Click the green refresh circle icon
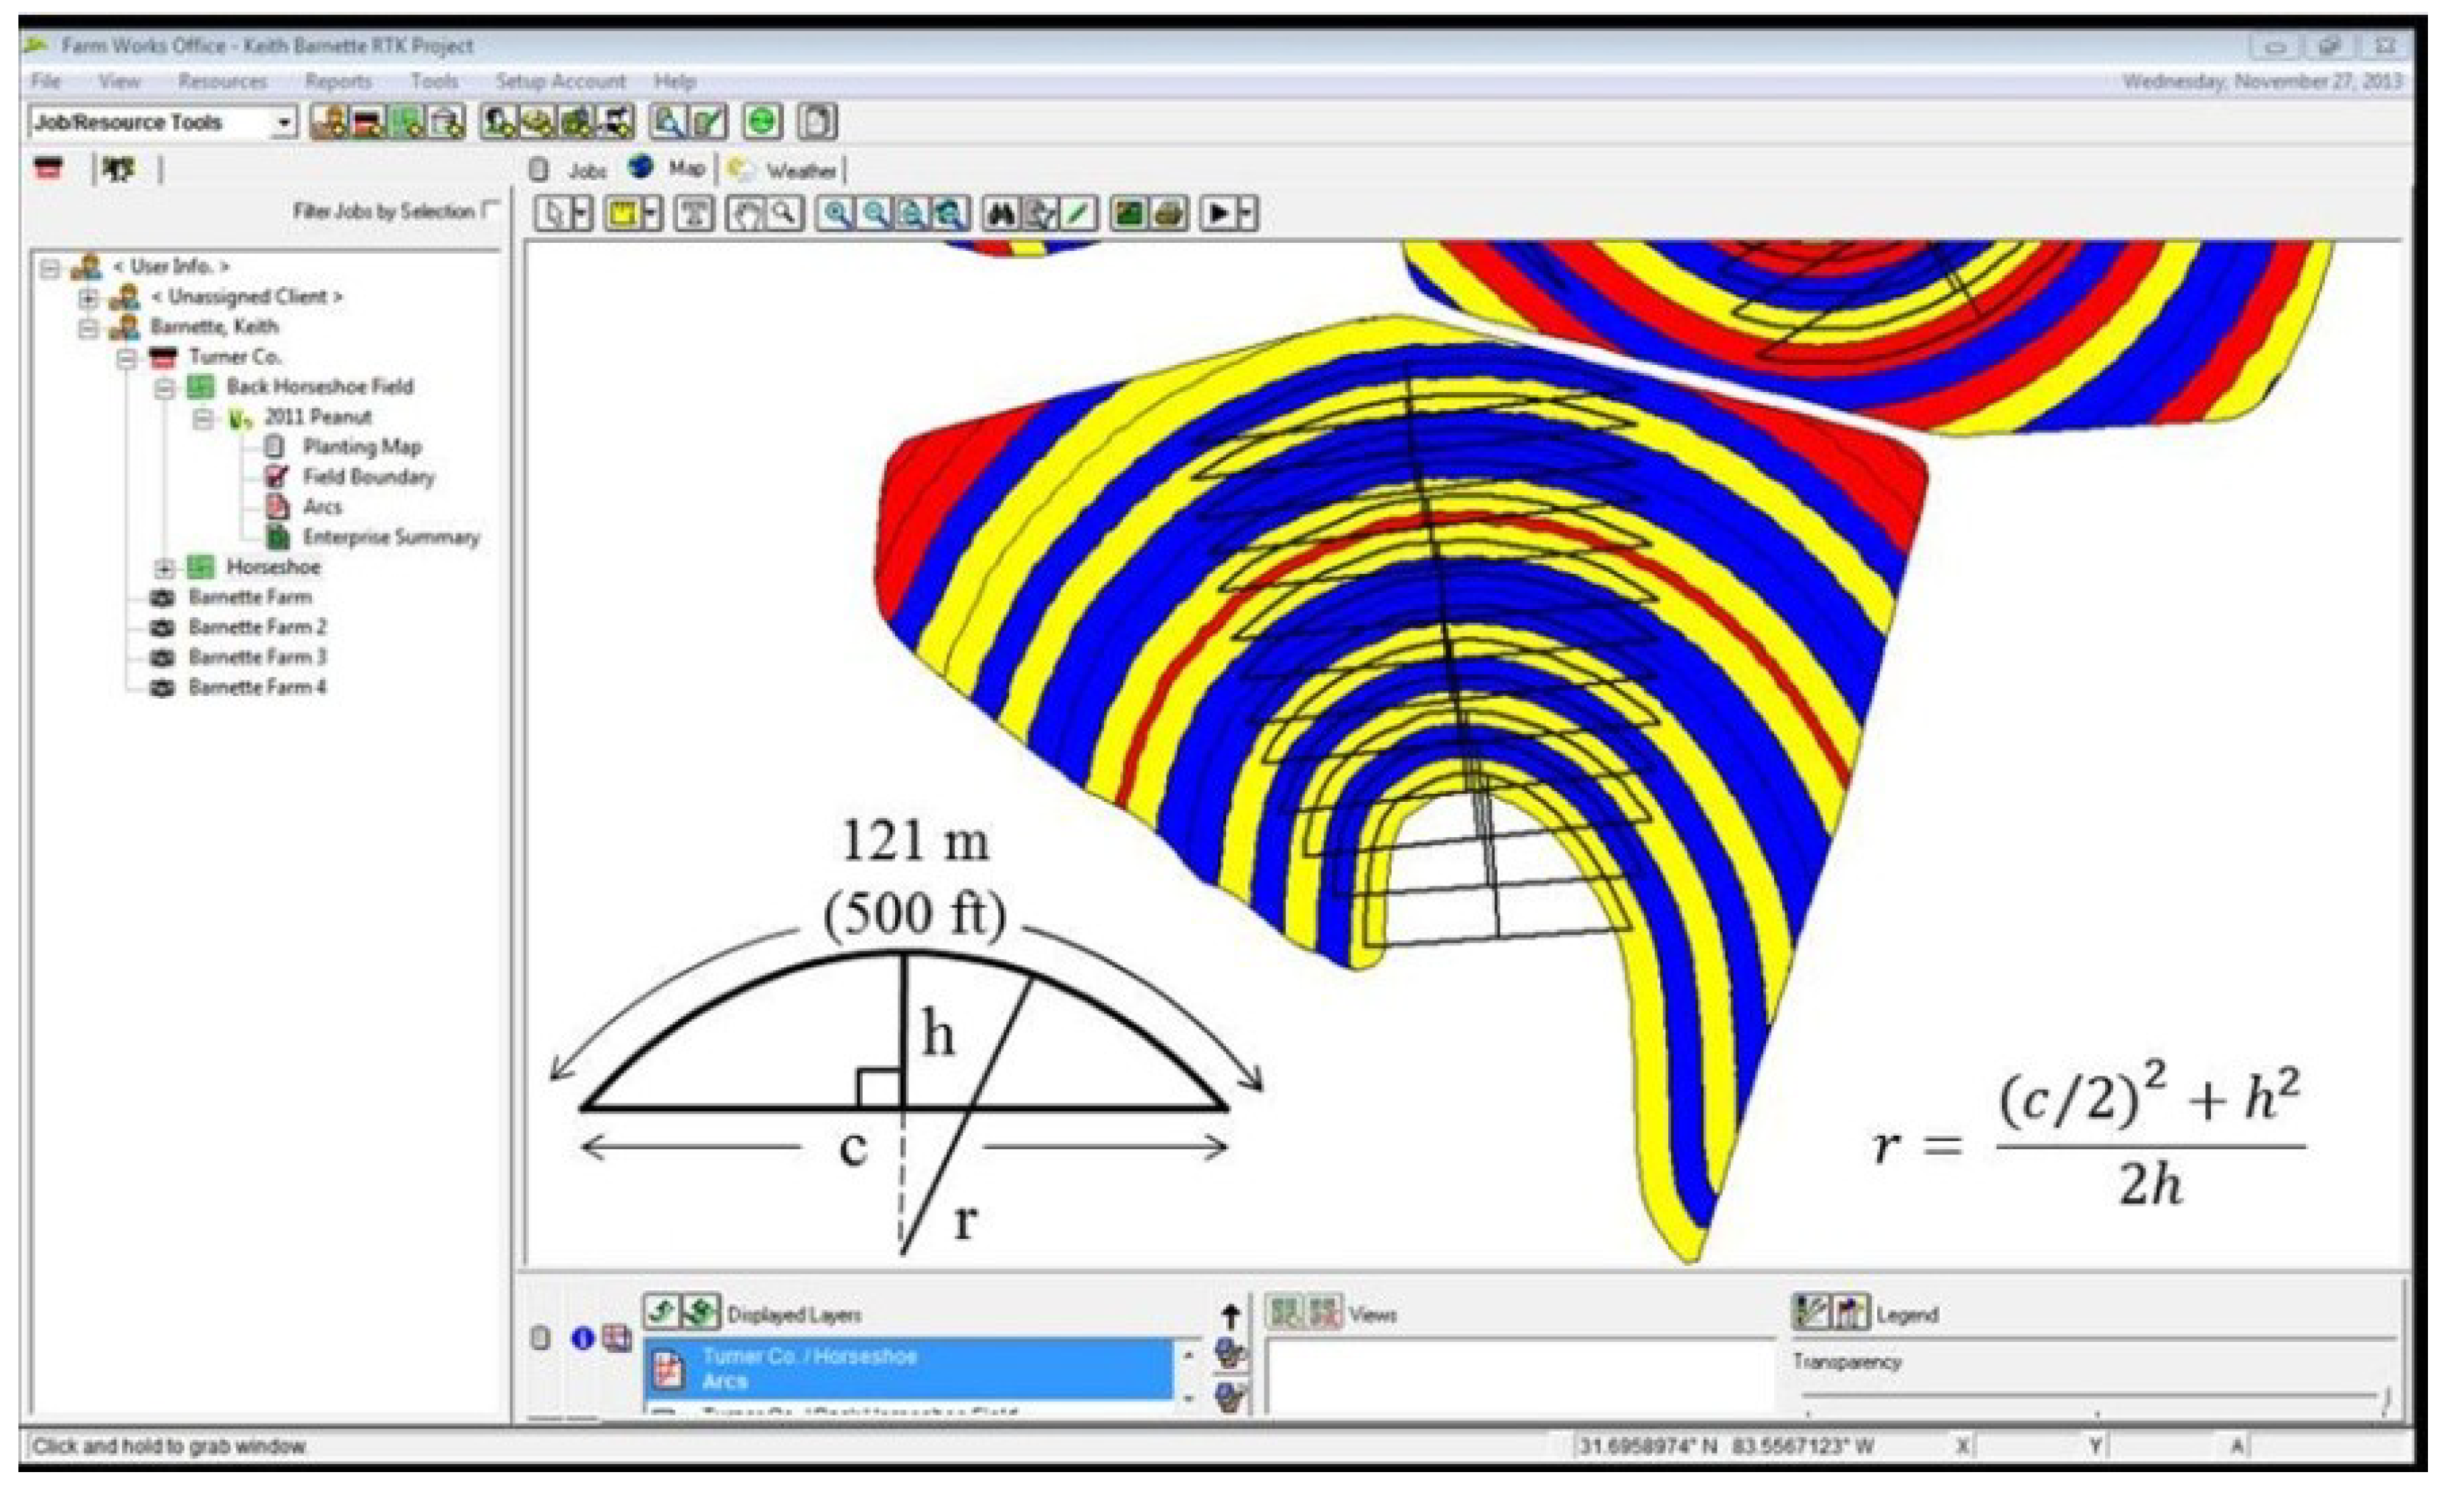The image size is (2464, 1489). (x=762, y=122)
